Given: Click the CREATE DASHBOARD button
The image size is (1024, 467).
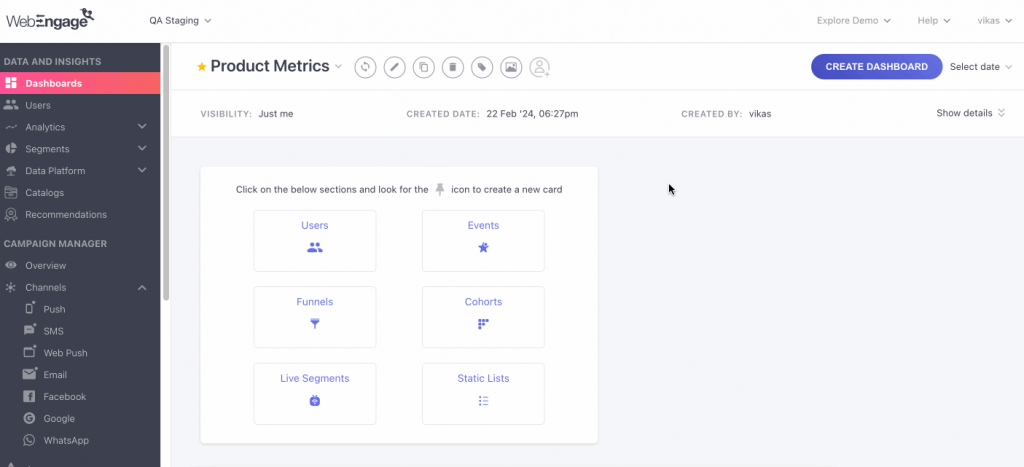Looking at the screenshot, I should [876, 67].
